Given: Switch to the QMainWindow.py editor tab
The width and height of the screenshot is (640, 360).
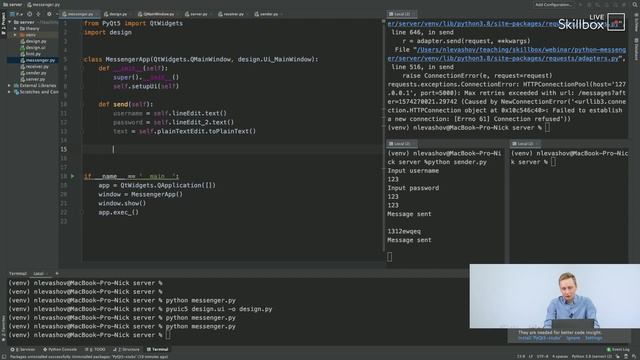Looking at the screenshot, I should pos(158,14).
